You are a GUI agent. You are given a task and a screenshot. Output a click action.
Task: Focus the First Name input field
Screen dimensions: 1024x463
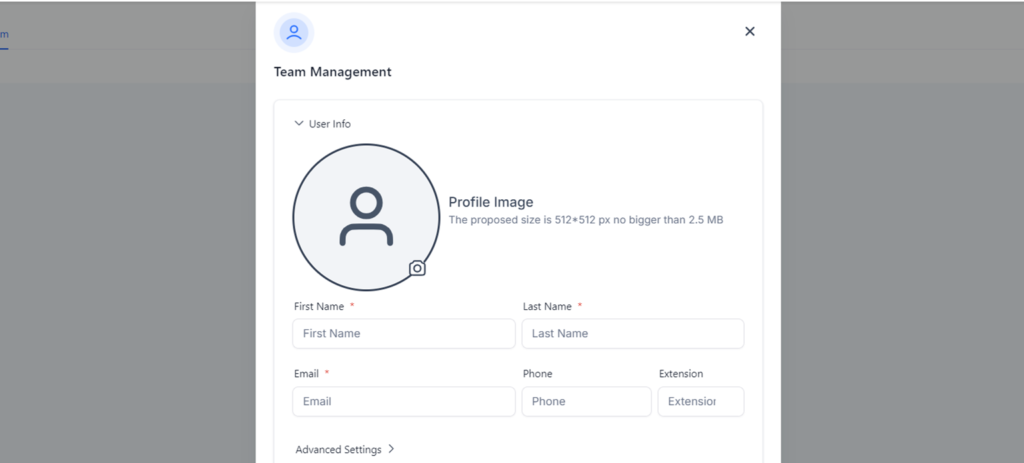click(x=403, y=334)
